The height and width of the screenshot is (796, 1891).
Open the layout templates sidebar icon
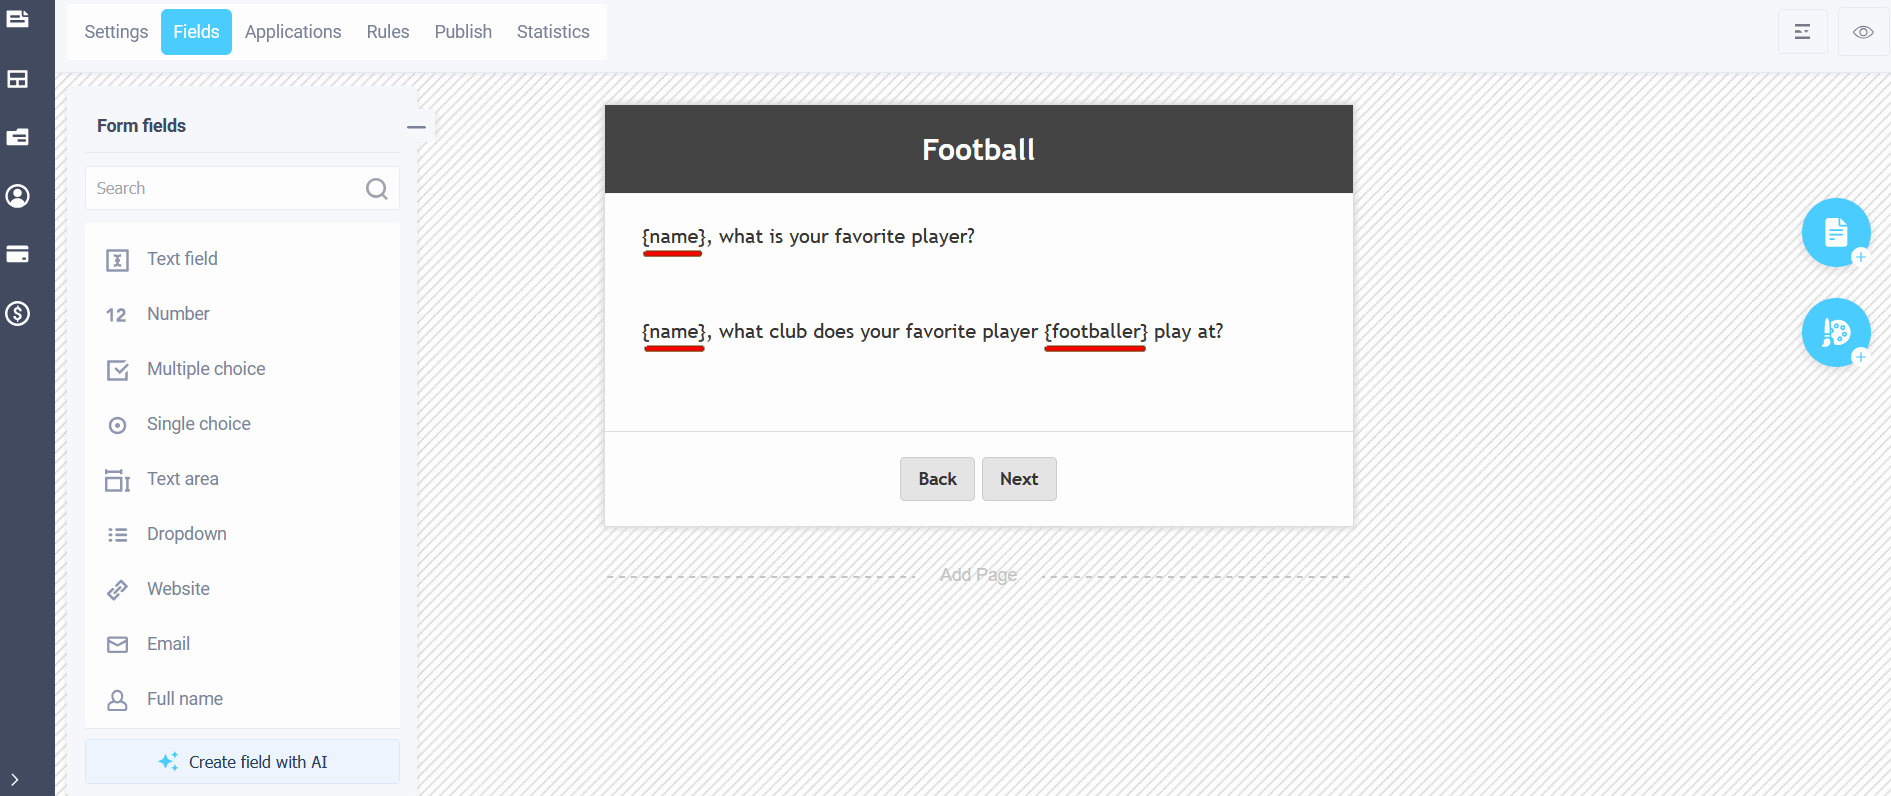18,79
